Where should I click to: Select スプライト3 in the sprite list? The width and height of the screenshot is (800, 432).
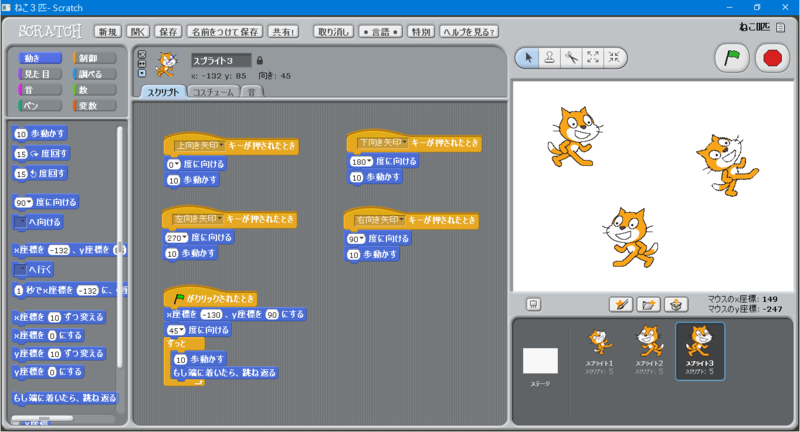coord(699,351)
